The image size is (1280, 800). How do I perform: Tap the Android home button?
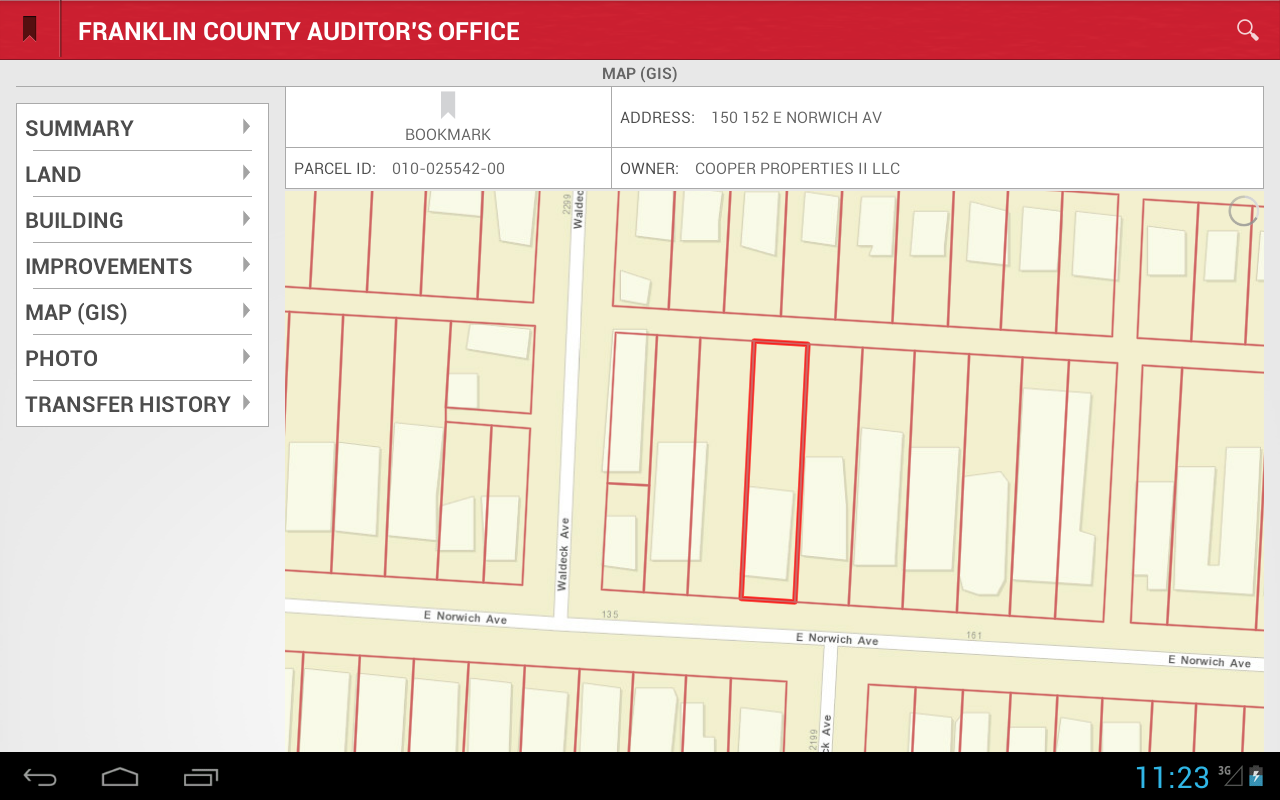120,777
